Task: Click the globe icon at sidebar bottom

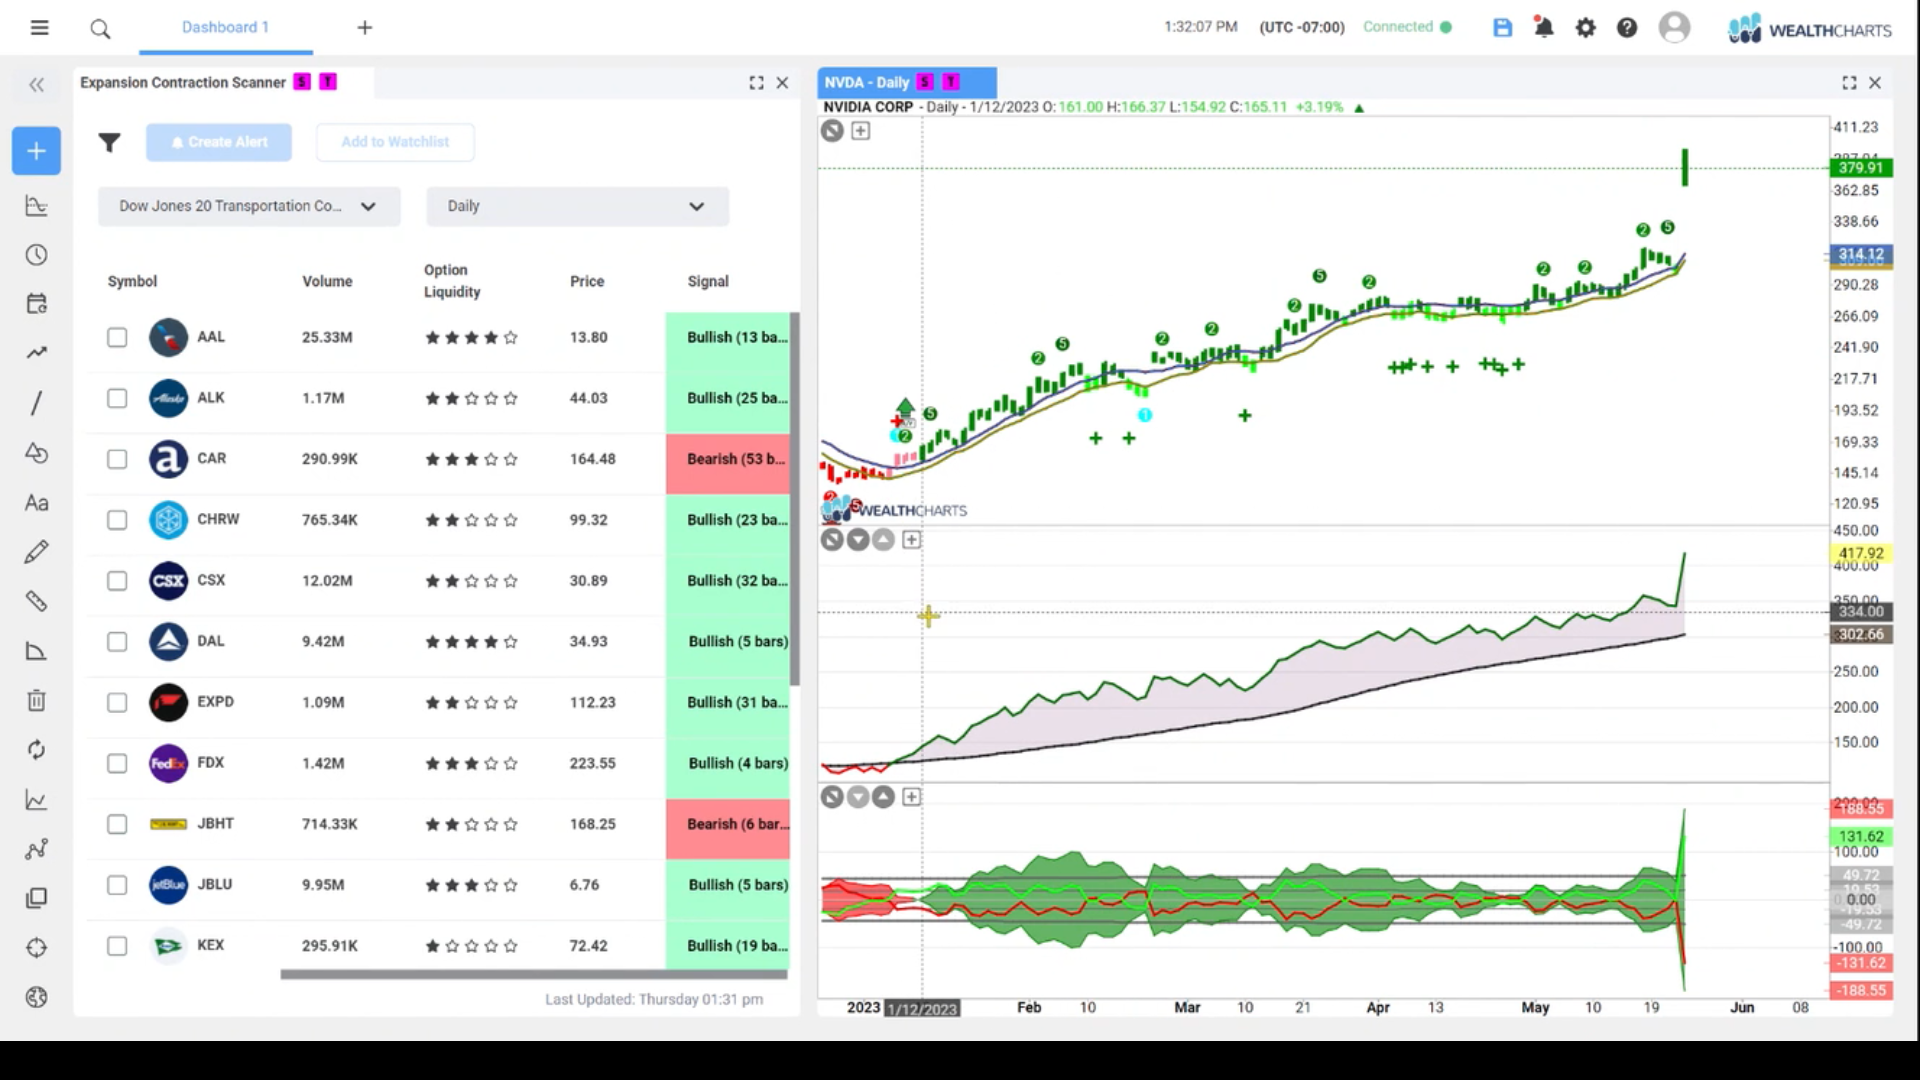Action: 36,997
